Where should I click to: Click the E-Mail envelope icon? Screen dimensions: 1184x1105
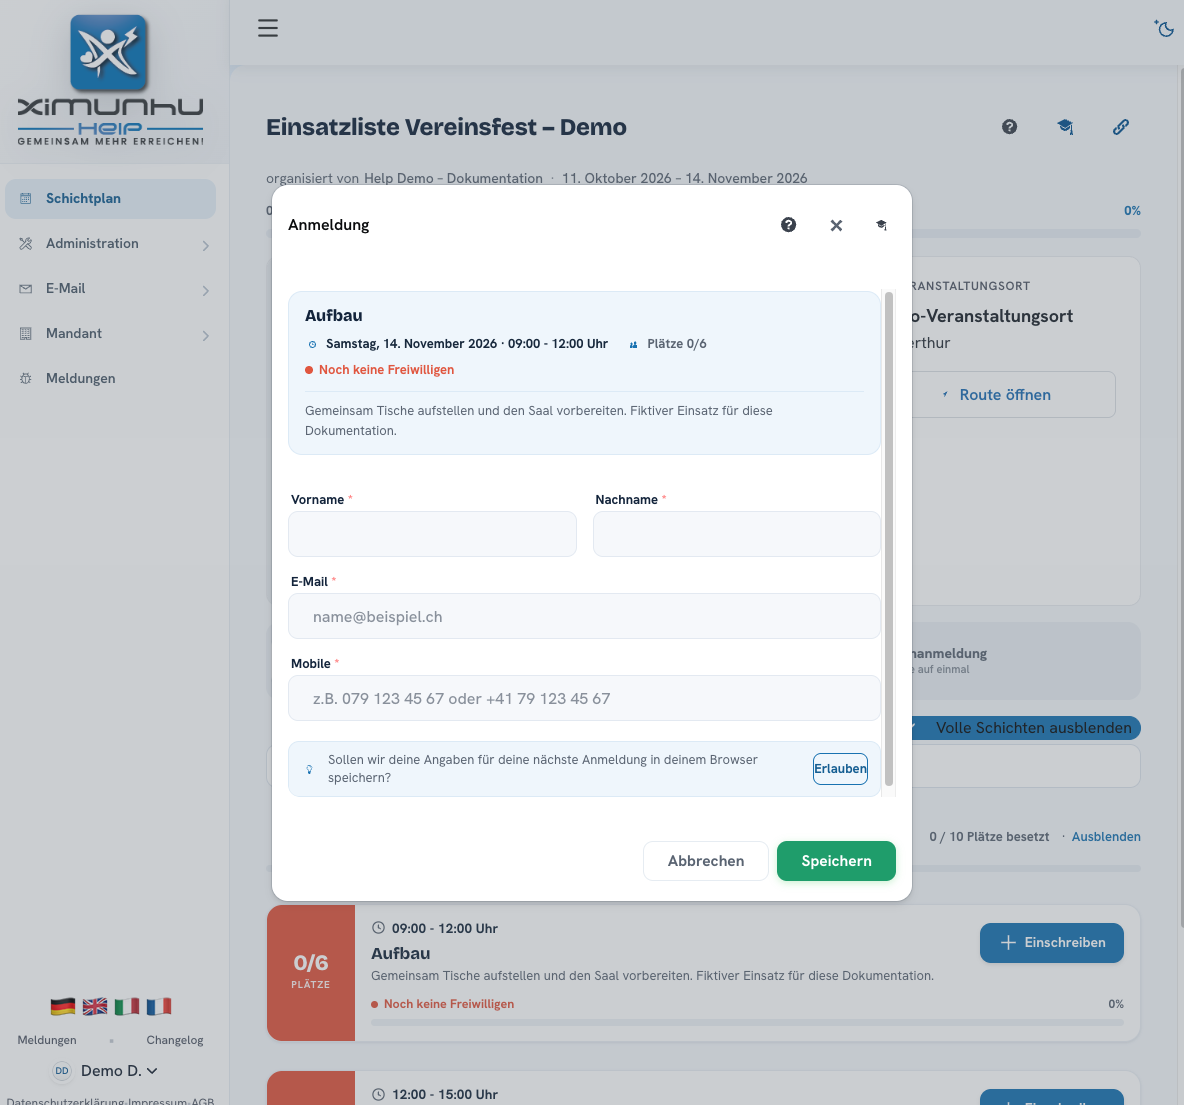tap(26, 289)
